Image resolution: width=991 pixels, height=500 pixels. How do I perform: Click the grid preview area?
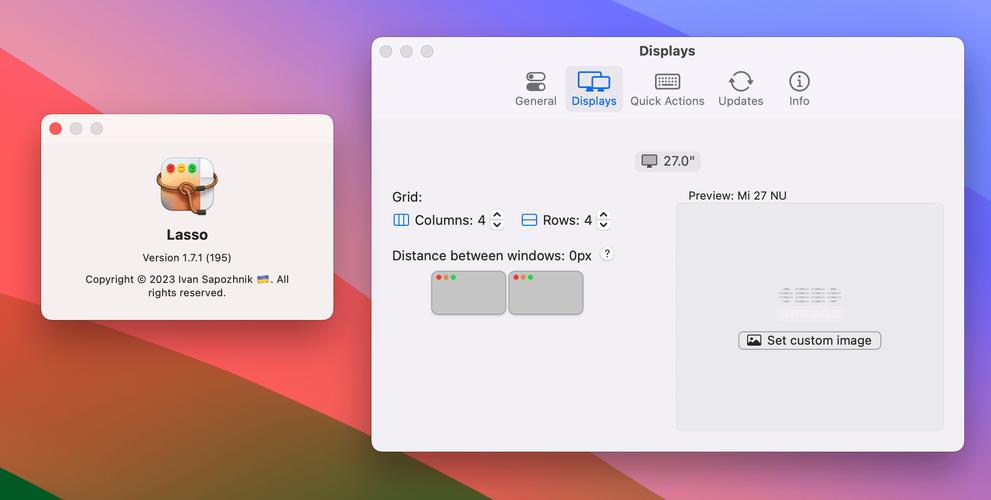click(x=810, y=317)
